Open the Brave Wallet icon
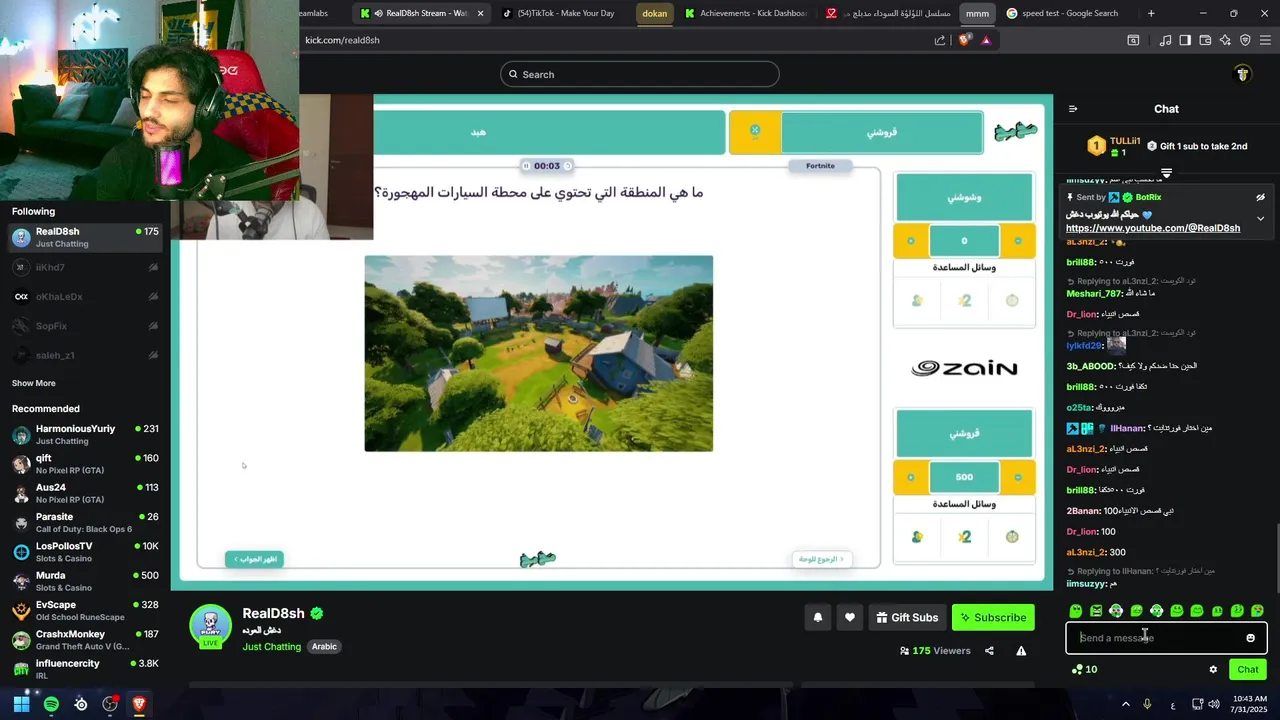 [1205, 40]
